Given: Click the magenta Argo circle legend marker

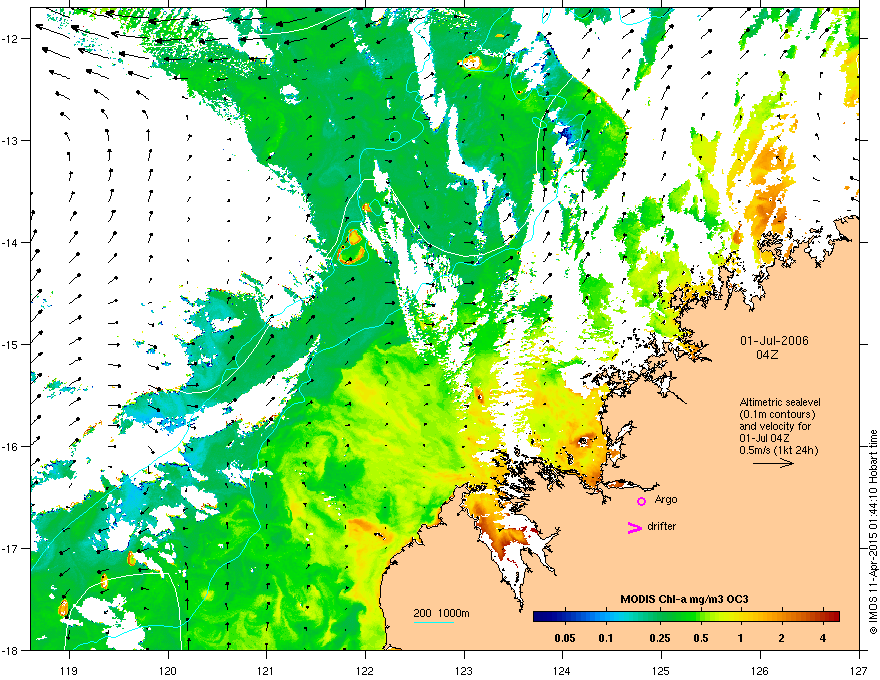Looking at the screenshot, I should coord(641,501).
